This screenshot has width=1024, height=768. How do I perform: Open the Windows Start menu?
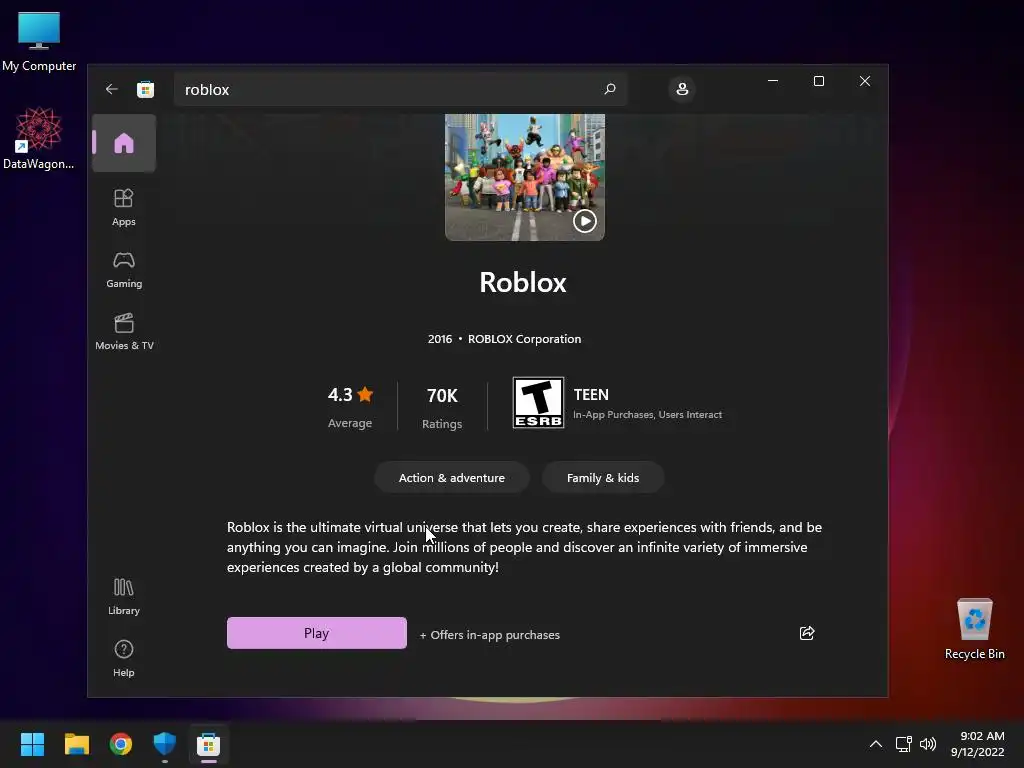coord(33,744)
